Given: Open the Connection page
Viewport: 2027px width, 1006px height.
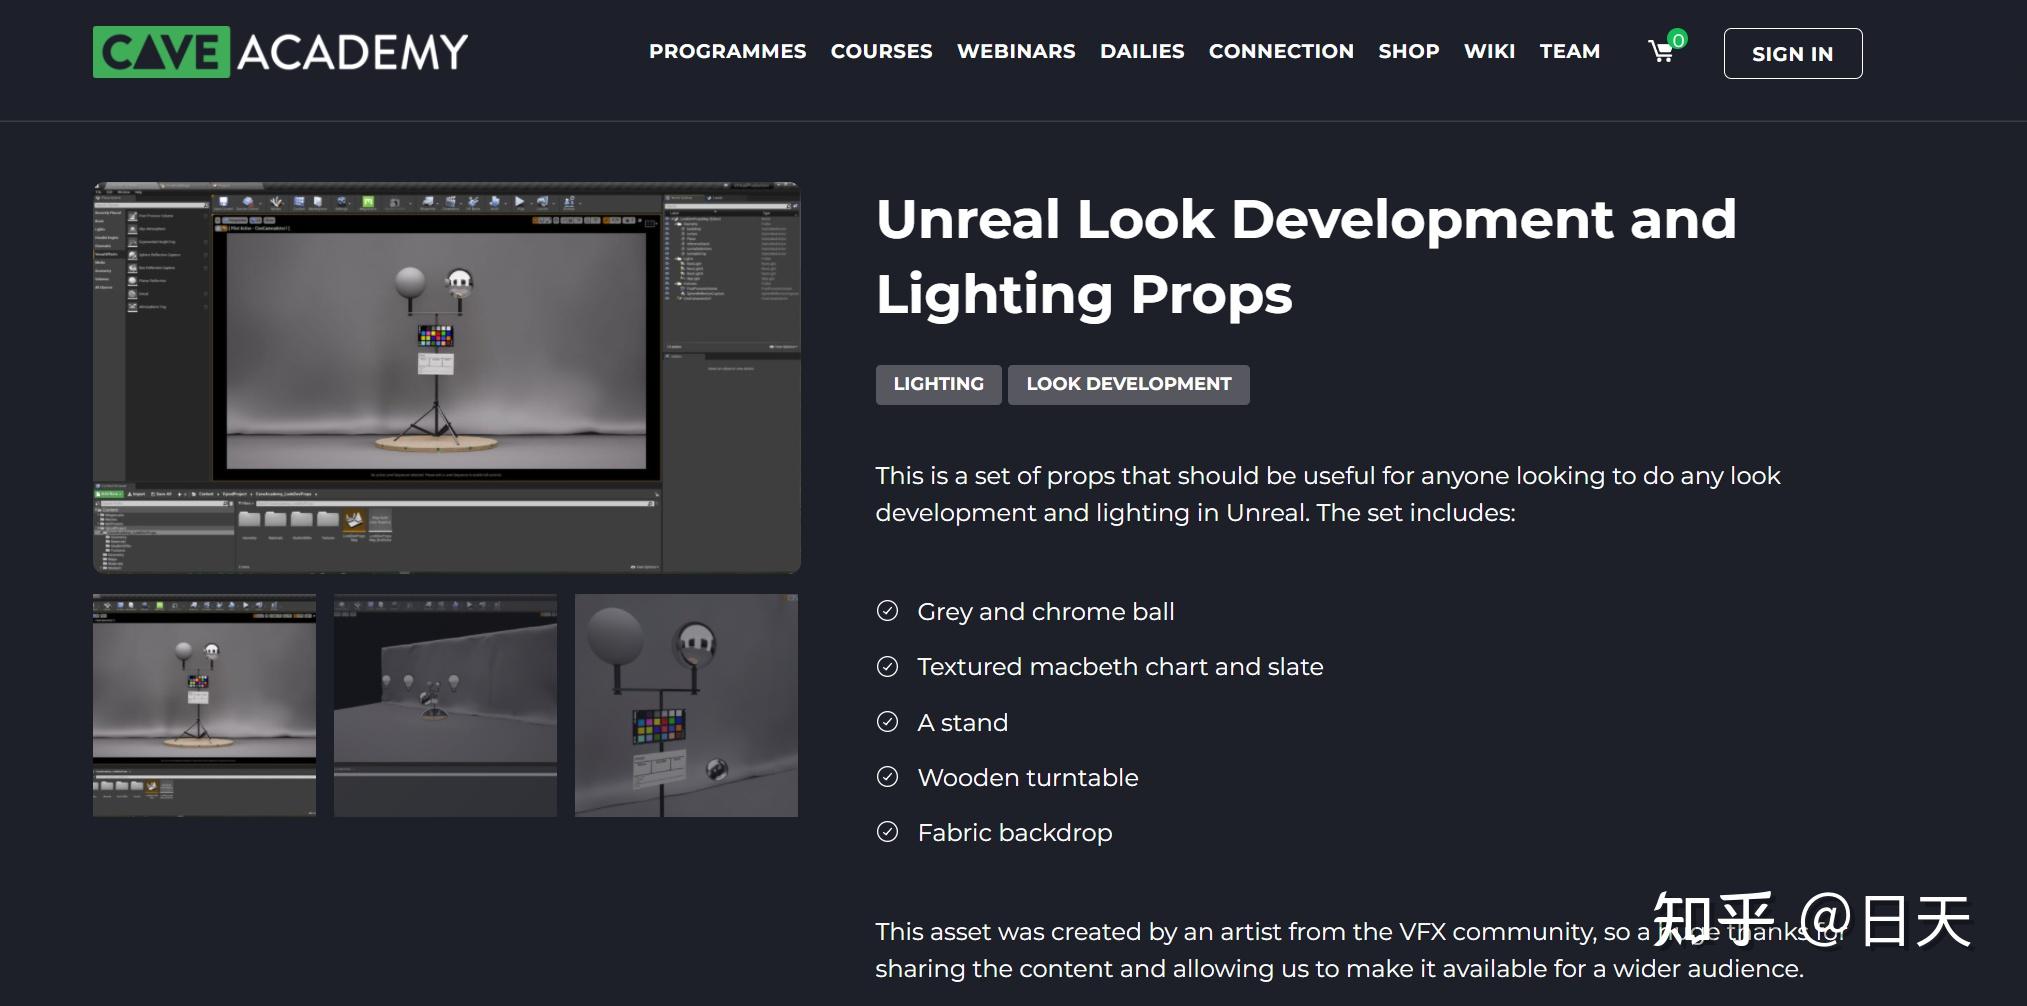Looking at the screenshot, I should (x=1281, y=51).
